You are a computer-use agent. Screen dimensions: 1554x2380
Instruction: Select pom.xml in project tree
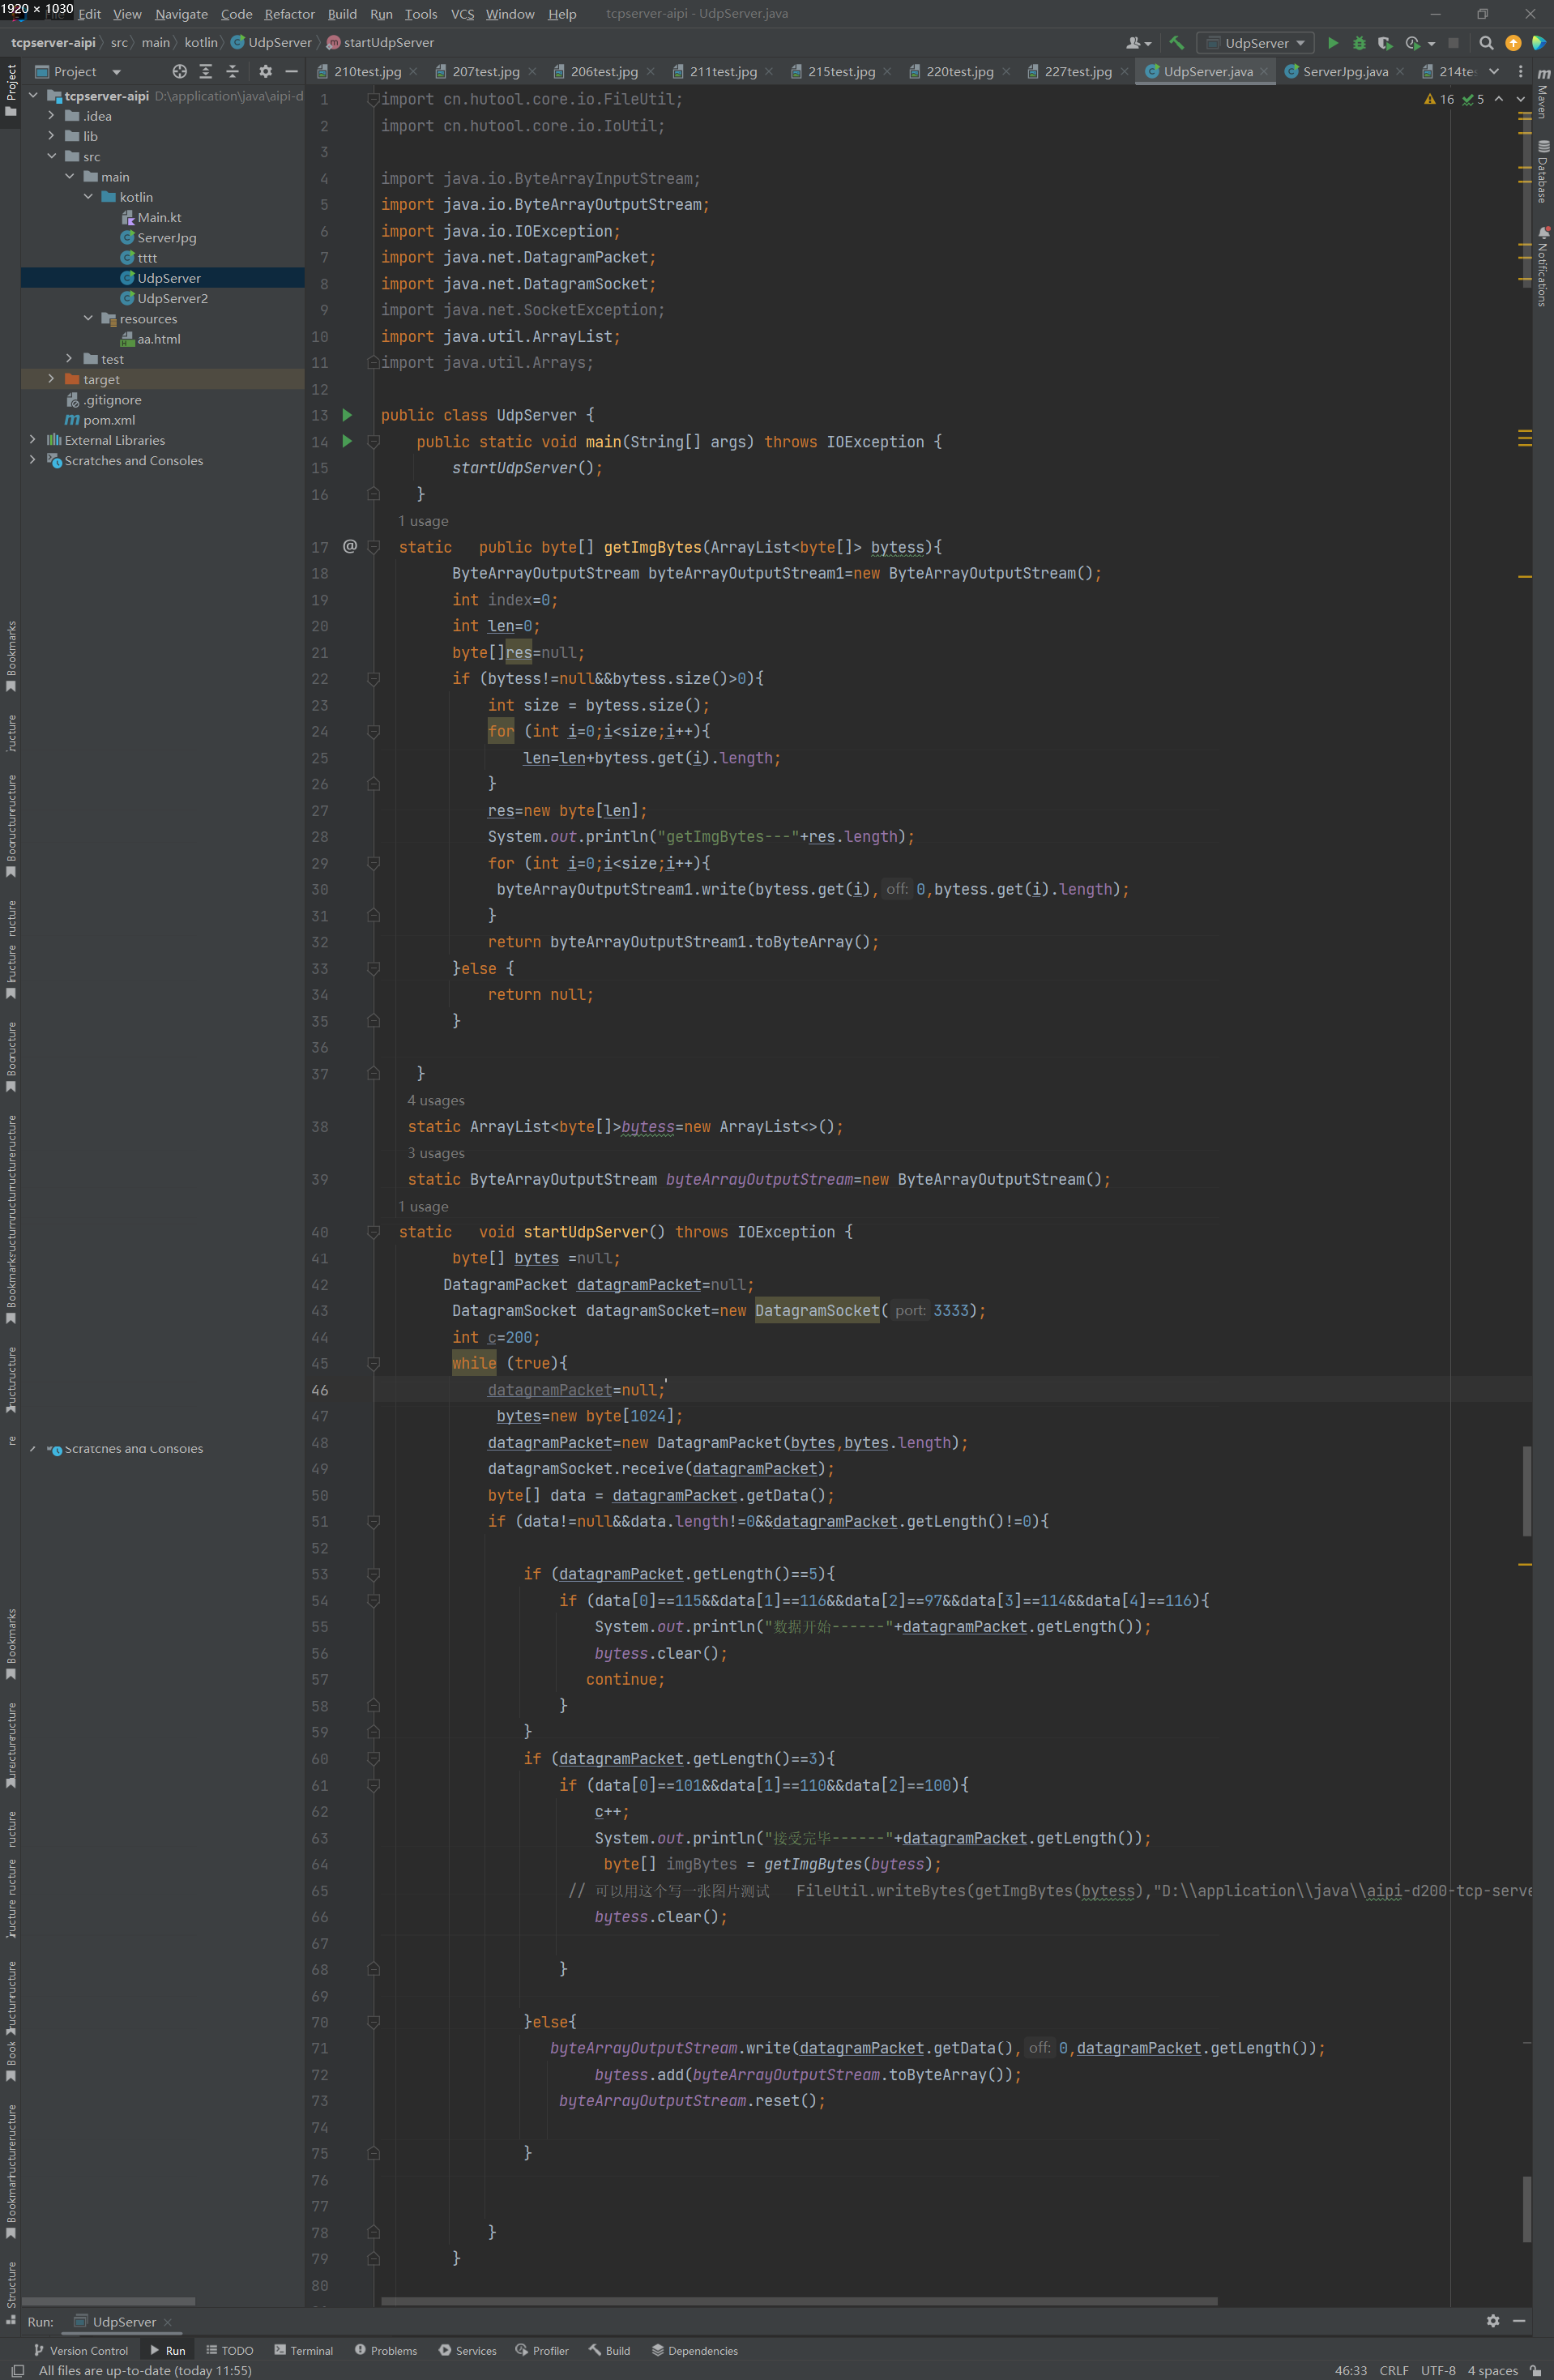pos(100,420)
